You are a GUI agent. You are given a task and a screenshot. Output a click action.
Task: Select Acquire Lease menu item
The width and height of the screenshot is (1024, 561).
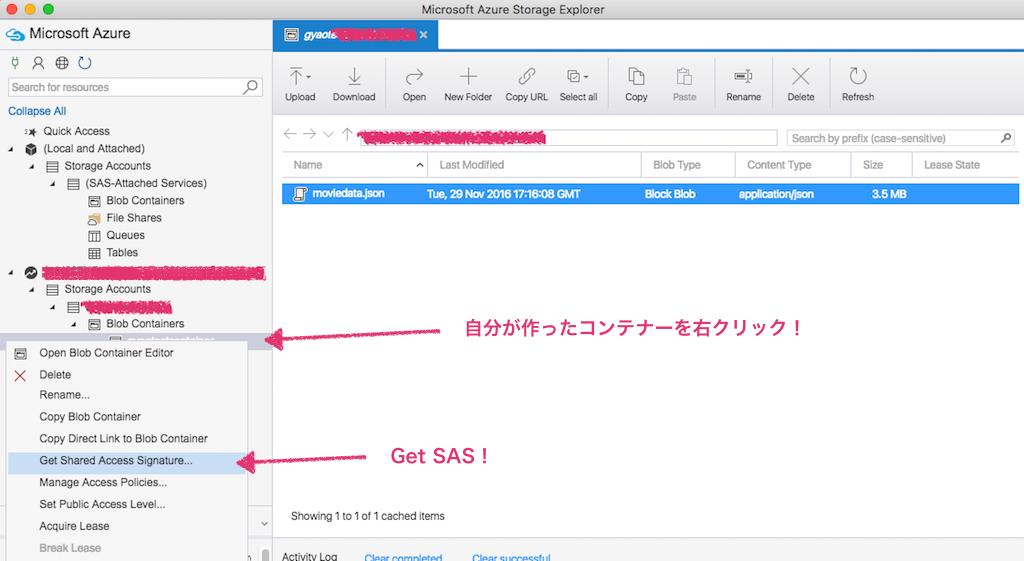127,526
